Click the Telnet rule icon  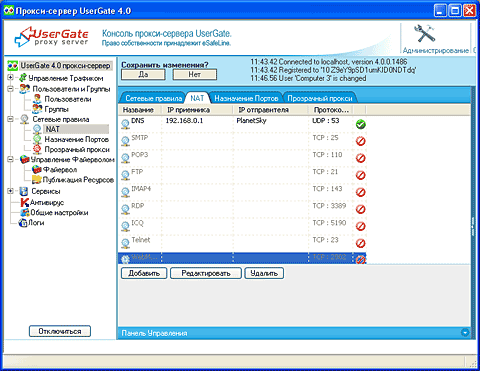(x=125, y=243)
